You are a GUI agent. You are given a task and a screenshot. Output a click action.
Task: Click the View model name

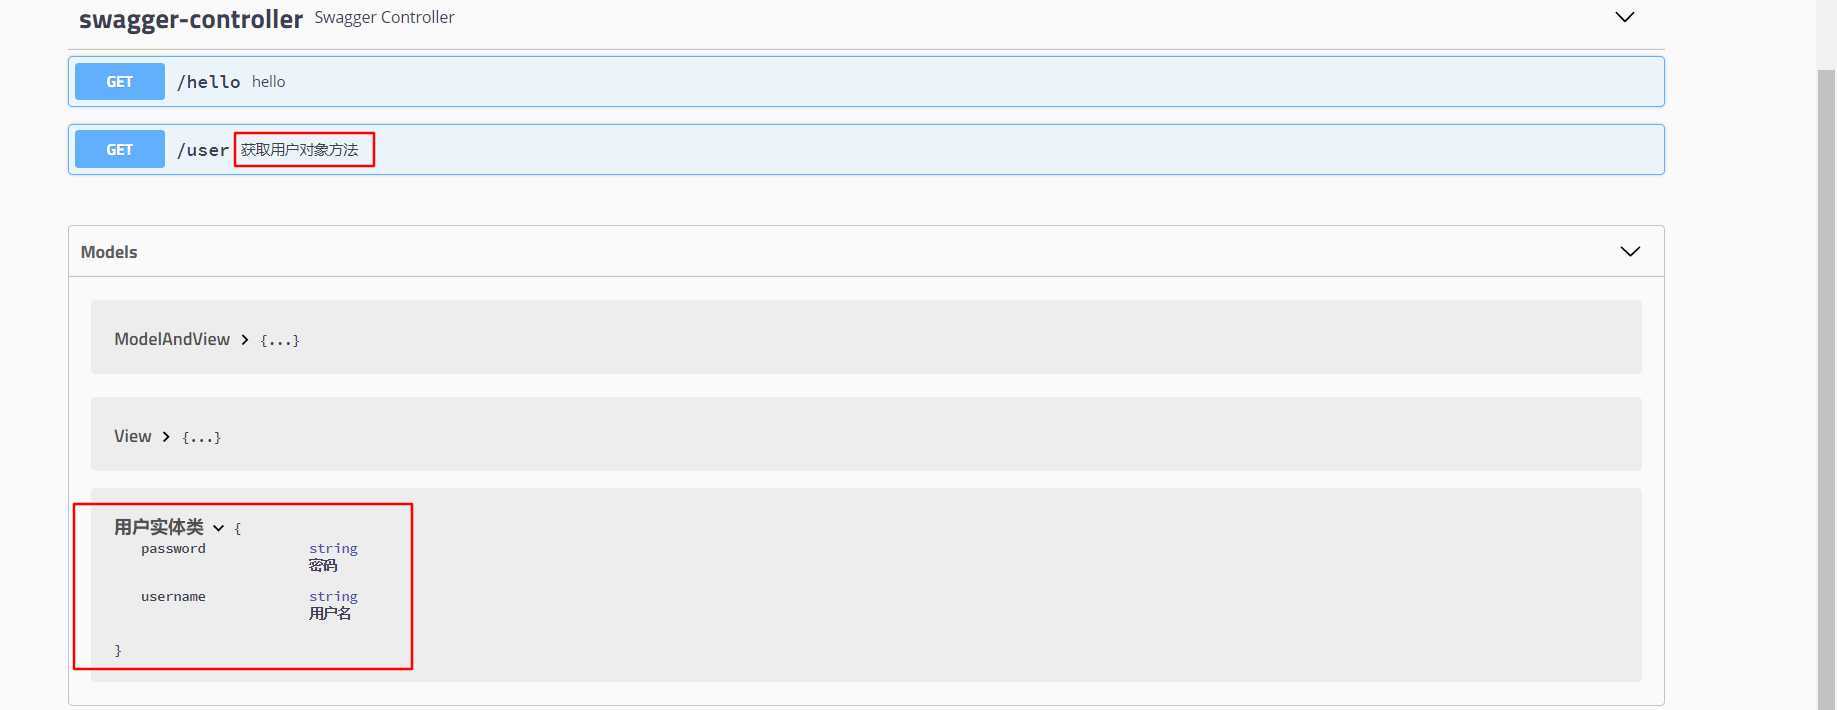click(x=132, y=437)
